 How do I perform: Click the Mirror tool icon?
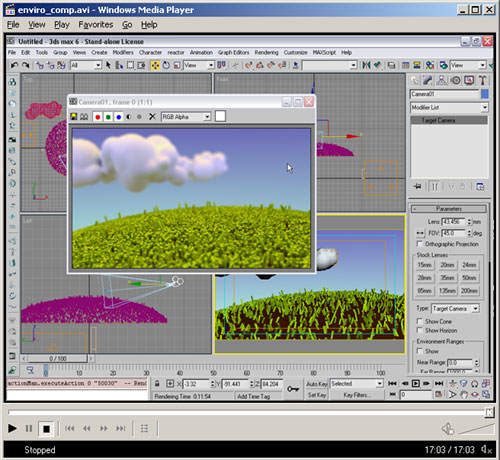coord(366,65)
